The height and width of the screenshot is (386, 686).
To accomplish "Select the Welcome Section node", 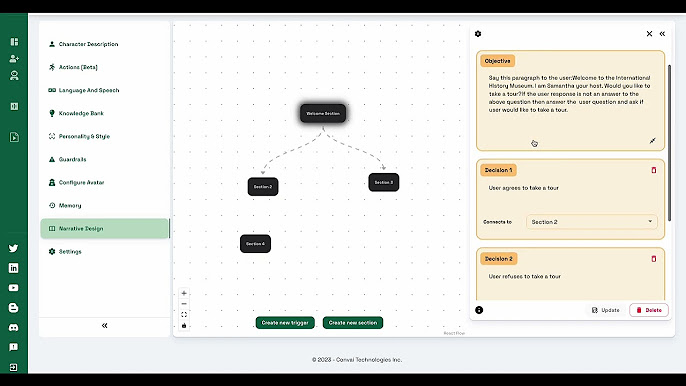I will pos(323,113).
